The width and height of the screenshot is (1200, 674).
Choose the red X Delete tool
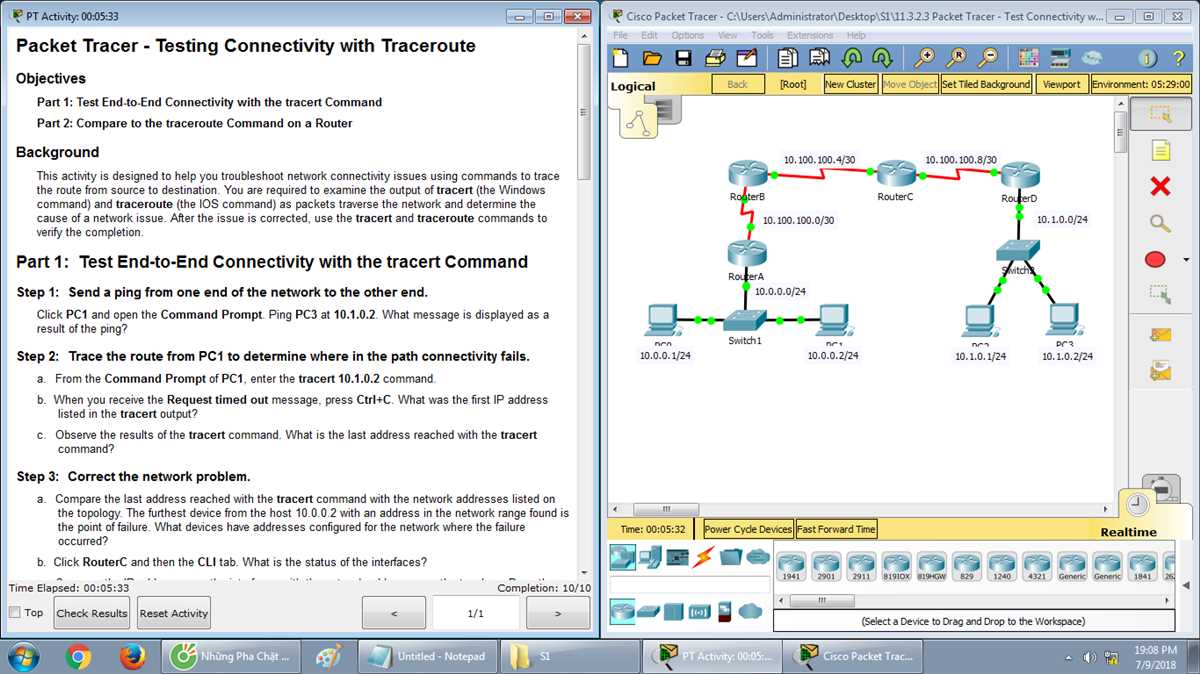(x=1160, y=186)
